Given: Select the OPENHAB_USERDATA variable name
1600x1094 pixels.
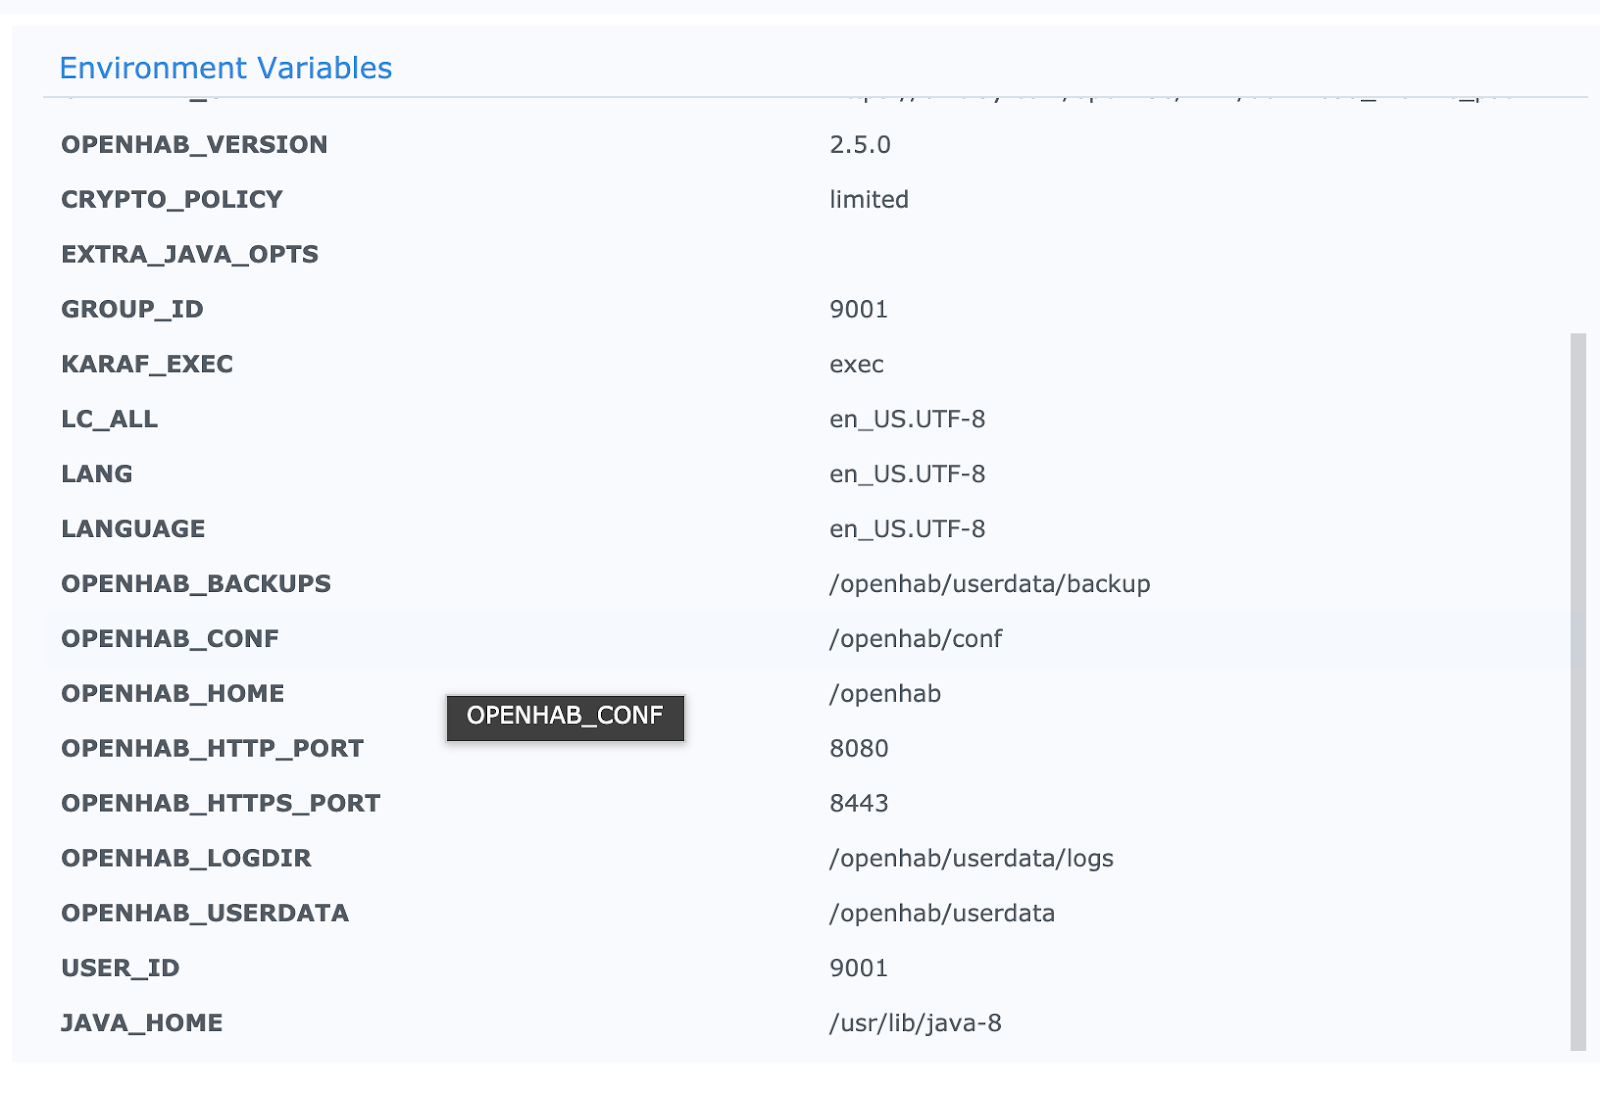Looking at the screenshot, I should click(x=205, y=915).
